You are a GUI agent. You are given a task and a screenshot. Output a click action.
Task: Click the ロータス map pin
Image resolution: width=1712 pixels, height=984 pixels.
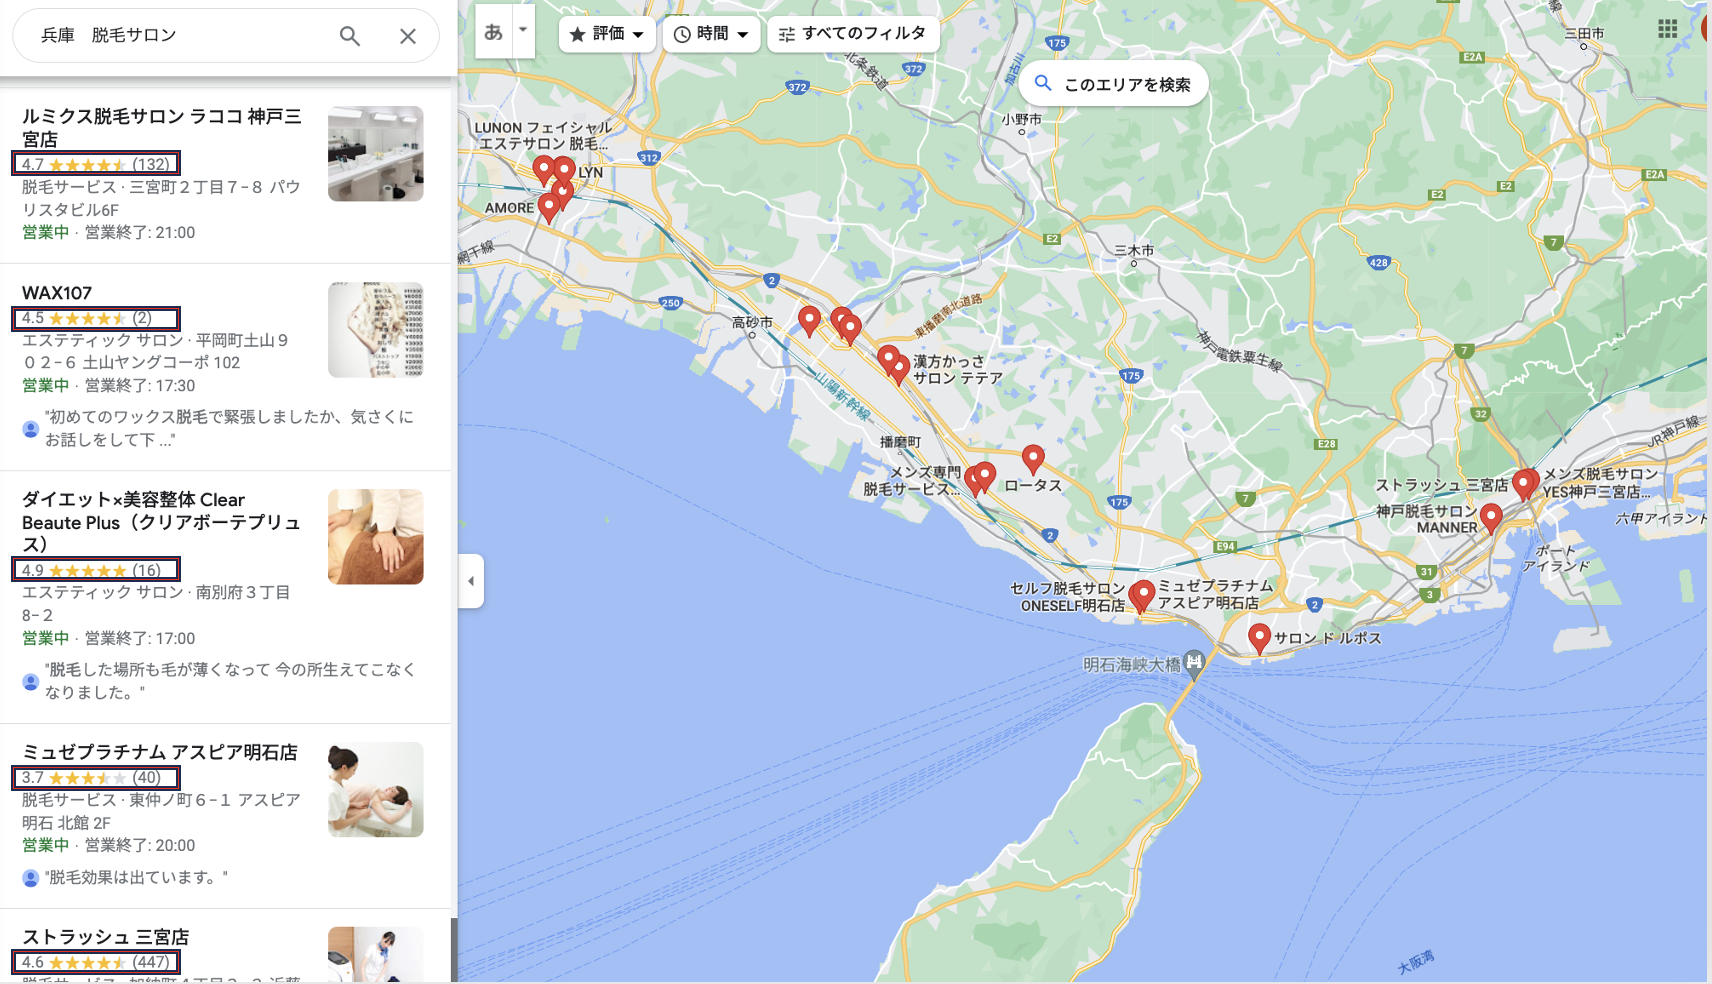pyautogui.click(x=1033, y=459)
